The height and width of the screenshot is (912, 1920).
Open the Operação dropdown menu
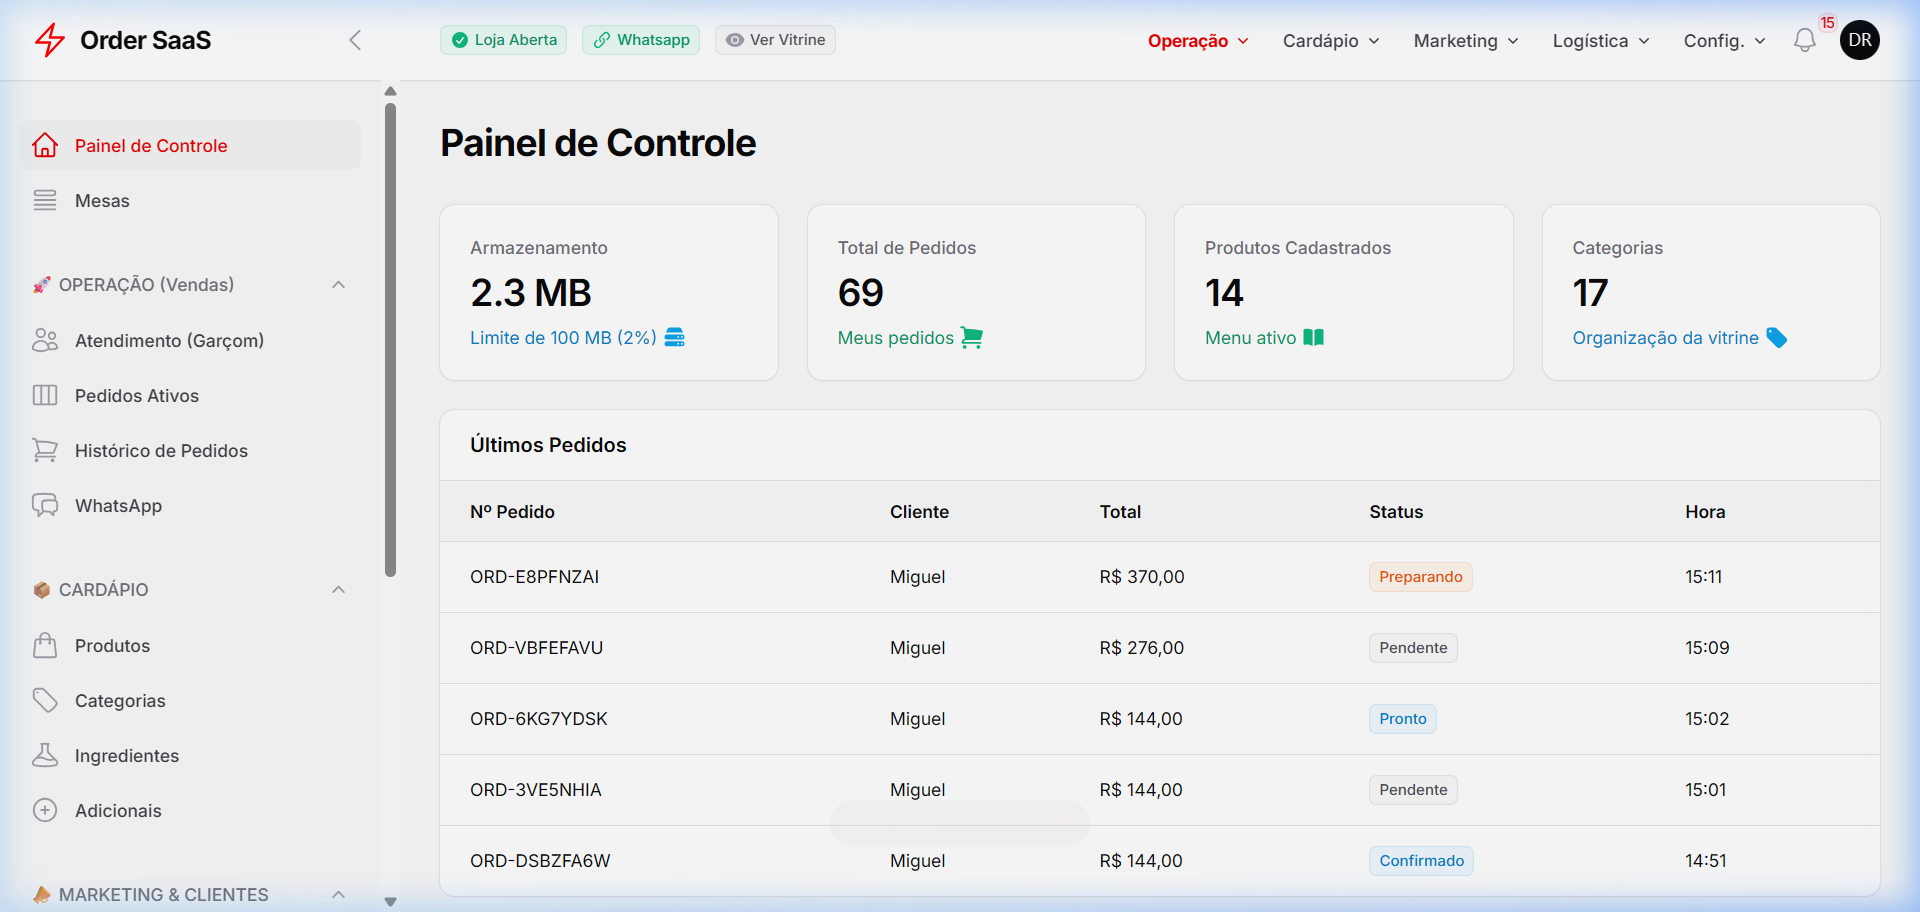click(x=1198, y=41)
